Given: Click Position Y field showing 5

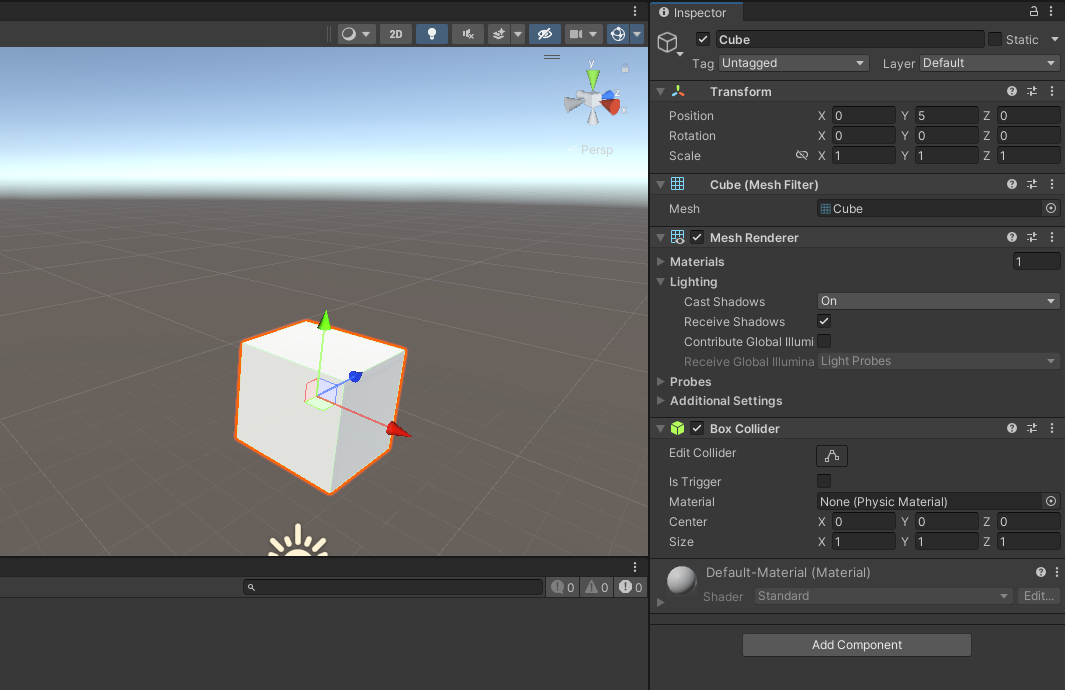Looking at the screenshot, I should point(947,115).
